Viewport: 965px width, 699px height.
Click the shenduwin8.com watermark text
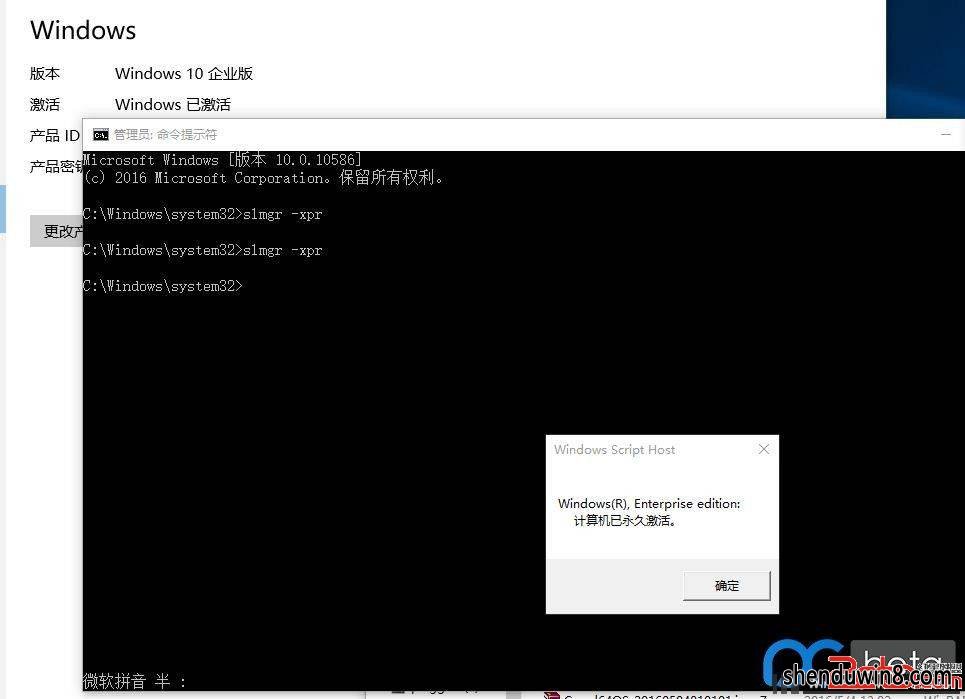pos(870,676)
